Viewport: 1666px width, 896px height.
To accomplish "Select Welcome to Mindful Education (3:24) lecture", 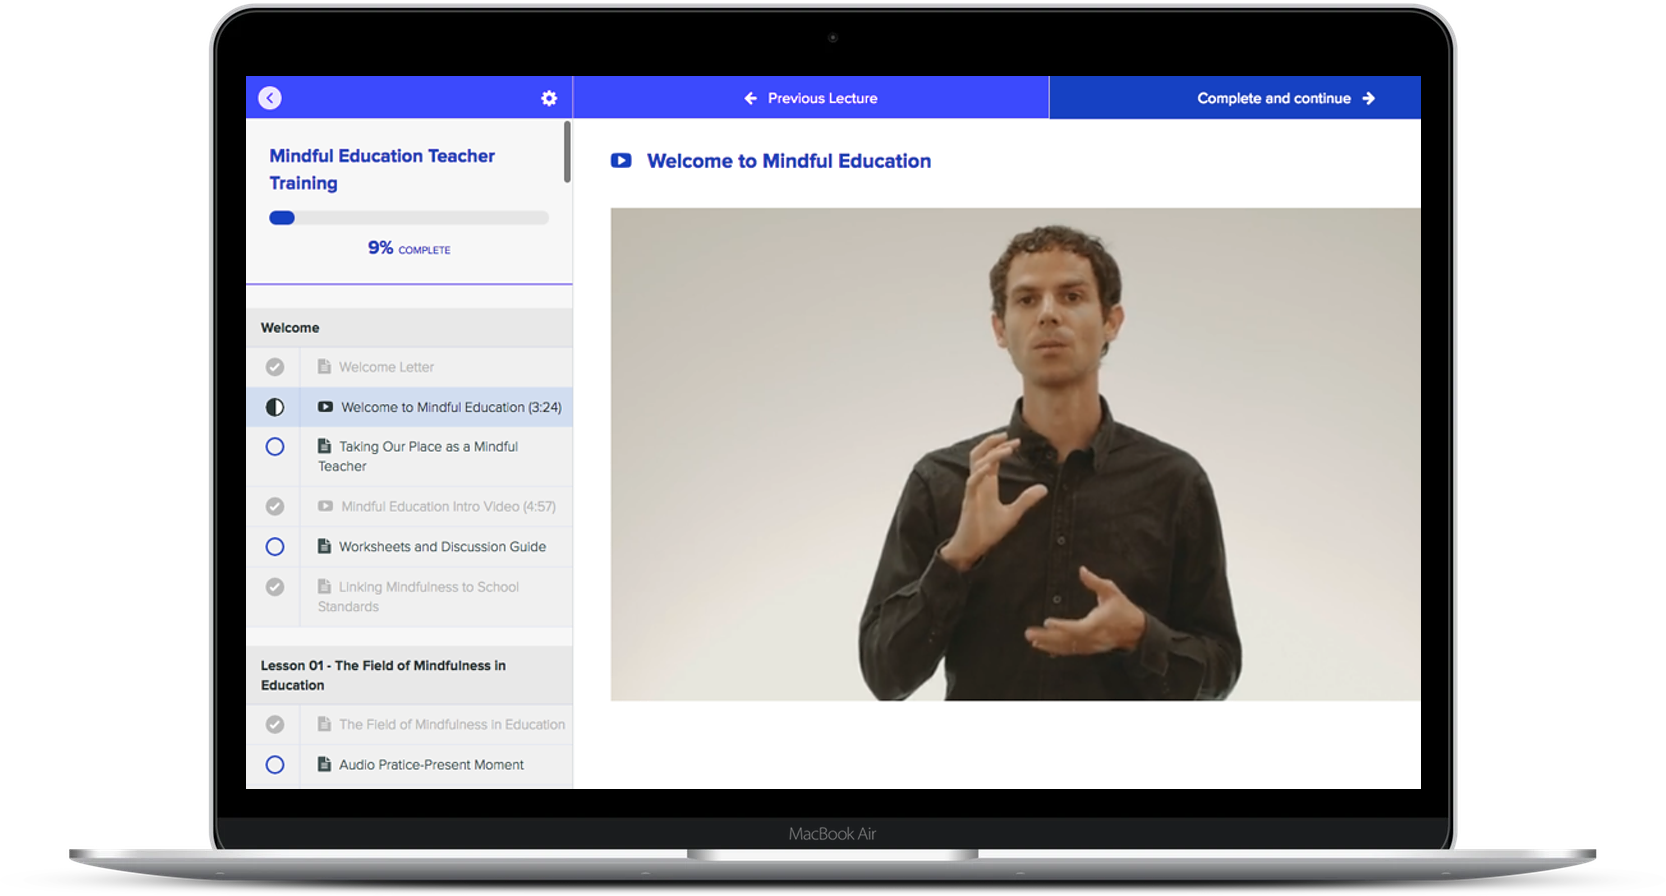I will pos(450,407).
